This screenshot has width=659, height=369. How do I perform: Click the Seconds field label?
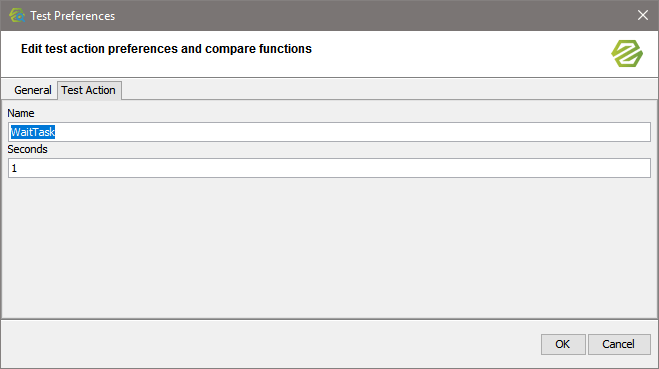coord(27,149)
